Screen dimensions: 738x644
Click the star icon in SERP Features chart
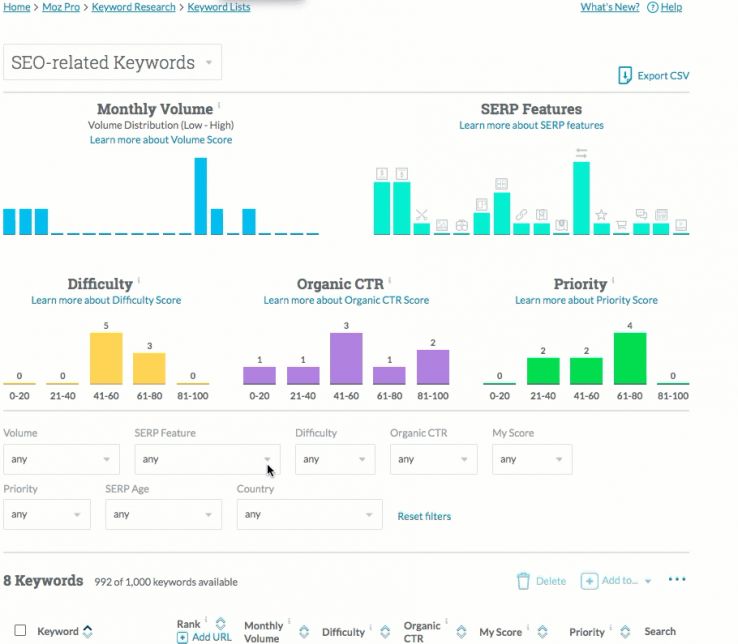tap(601, 215)
